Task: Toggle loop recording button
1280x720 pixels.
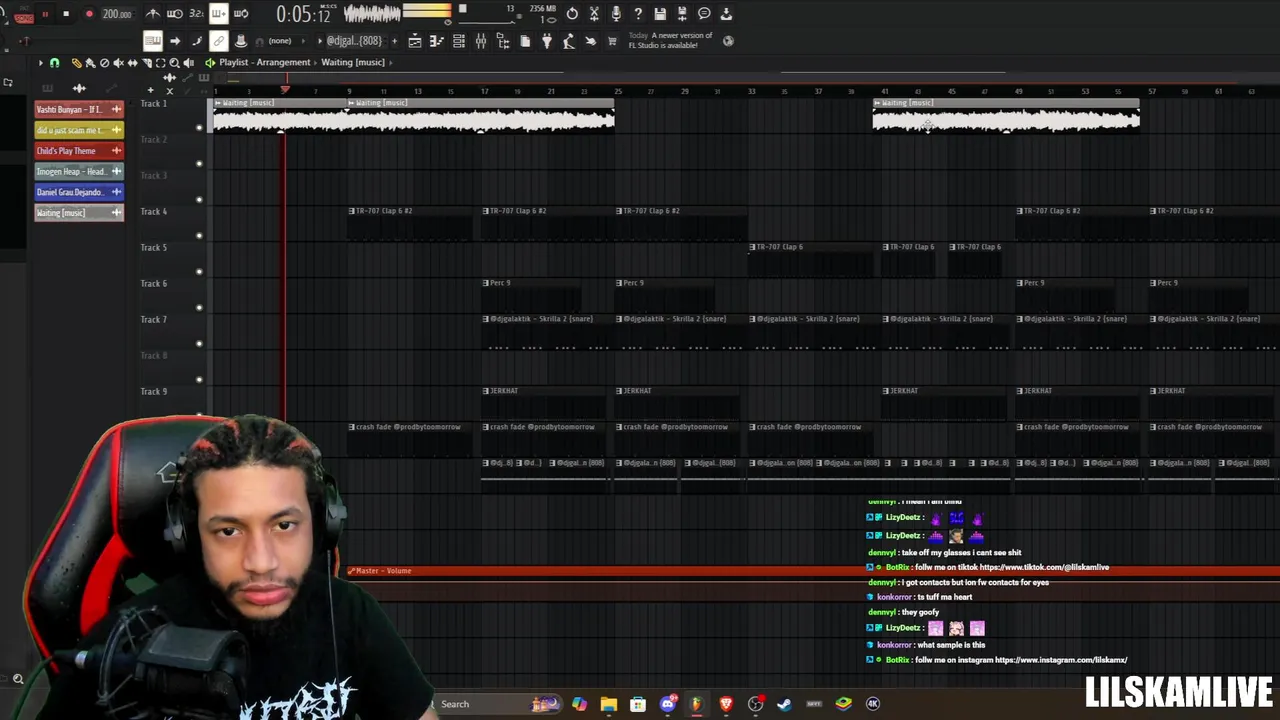Action: (x=241, y=14)
